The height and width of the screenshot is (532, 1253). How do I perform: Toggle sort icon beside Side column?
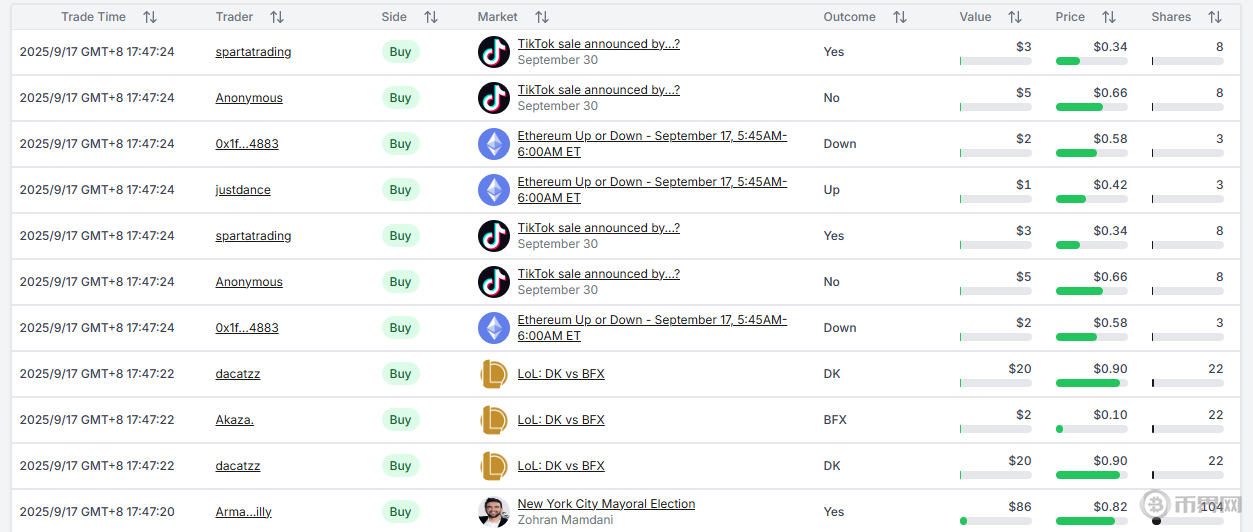[431, 17]
